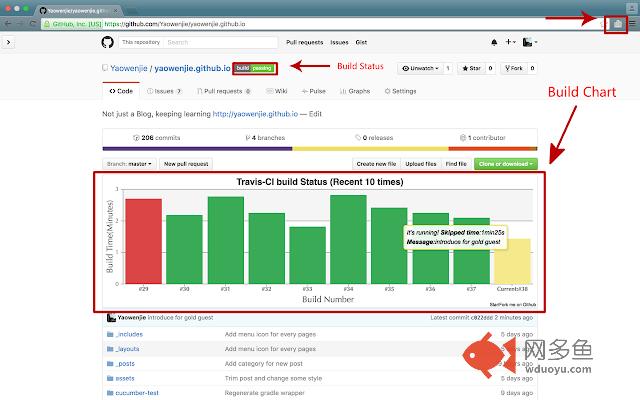640x400 pixels.
Task: Click 'Trim post and change some style' message
Action: tap(273, 378)
